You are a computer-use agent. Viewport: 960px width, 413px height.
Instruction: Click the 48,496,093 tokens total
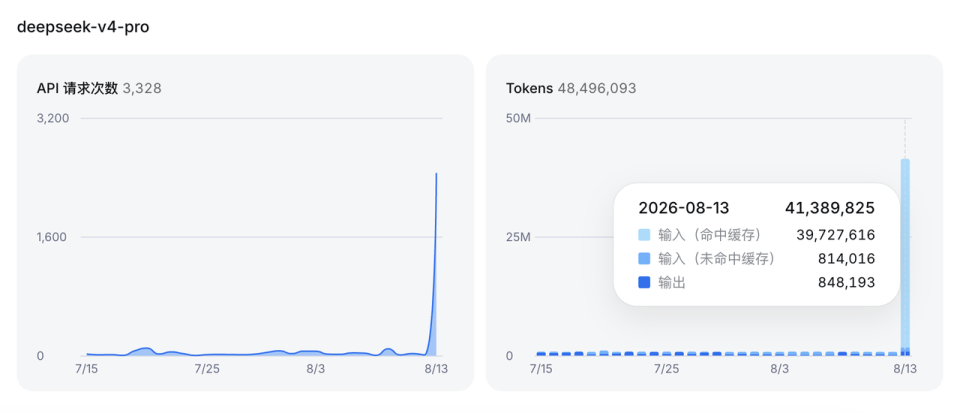tap(597, 89)
